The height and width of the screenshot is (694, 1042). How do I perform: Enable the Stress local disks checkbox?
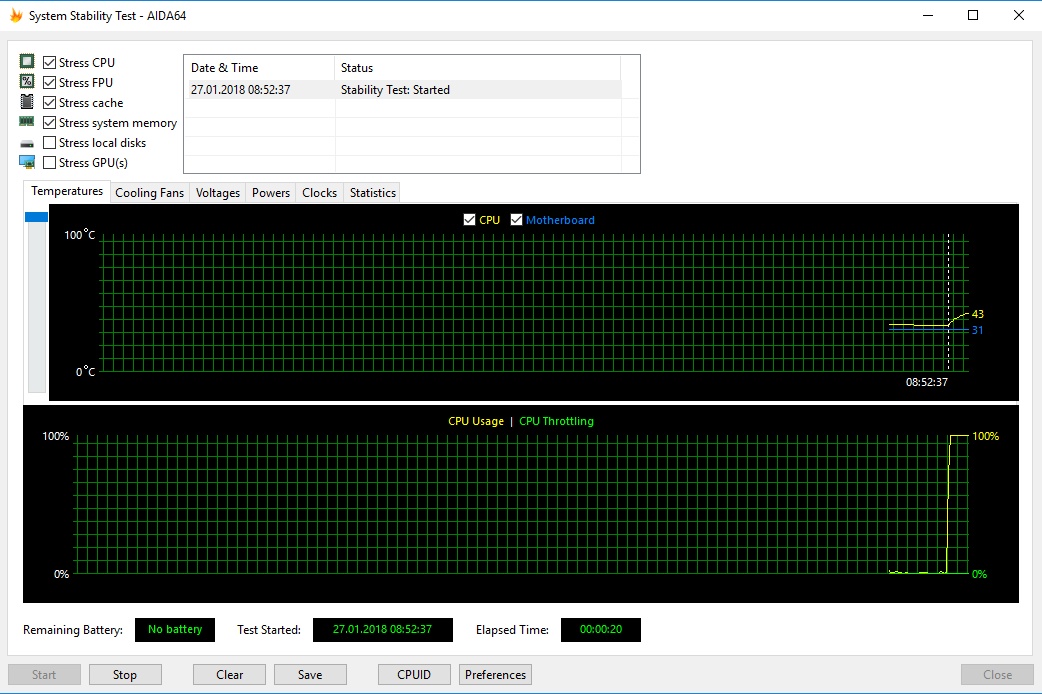click(49, 142)
